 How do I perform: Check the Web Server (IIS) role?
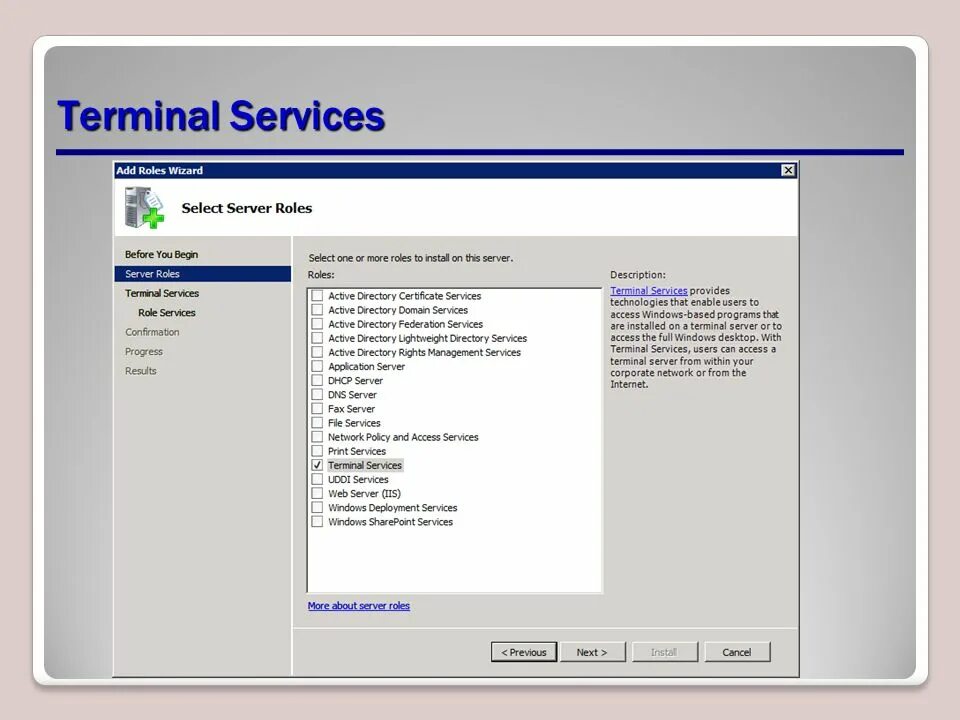point(317,493)
